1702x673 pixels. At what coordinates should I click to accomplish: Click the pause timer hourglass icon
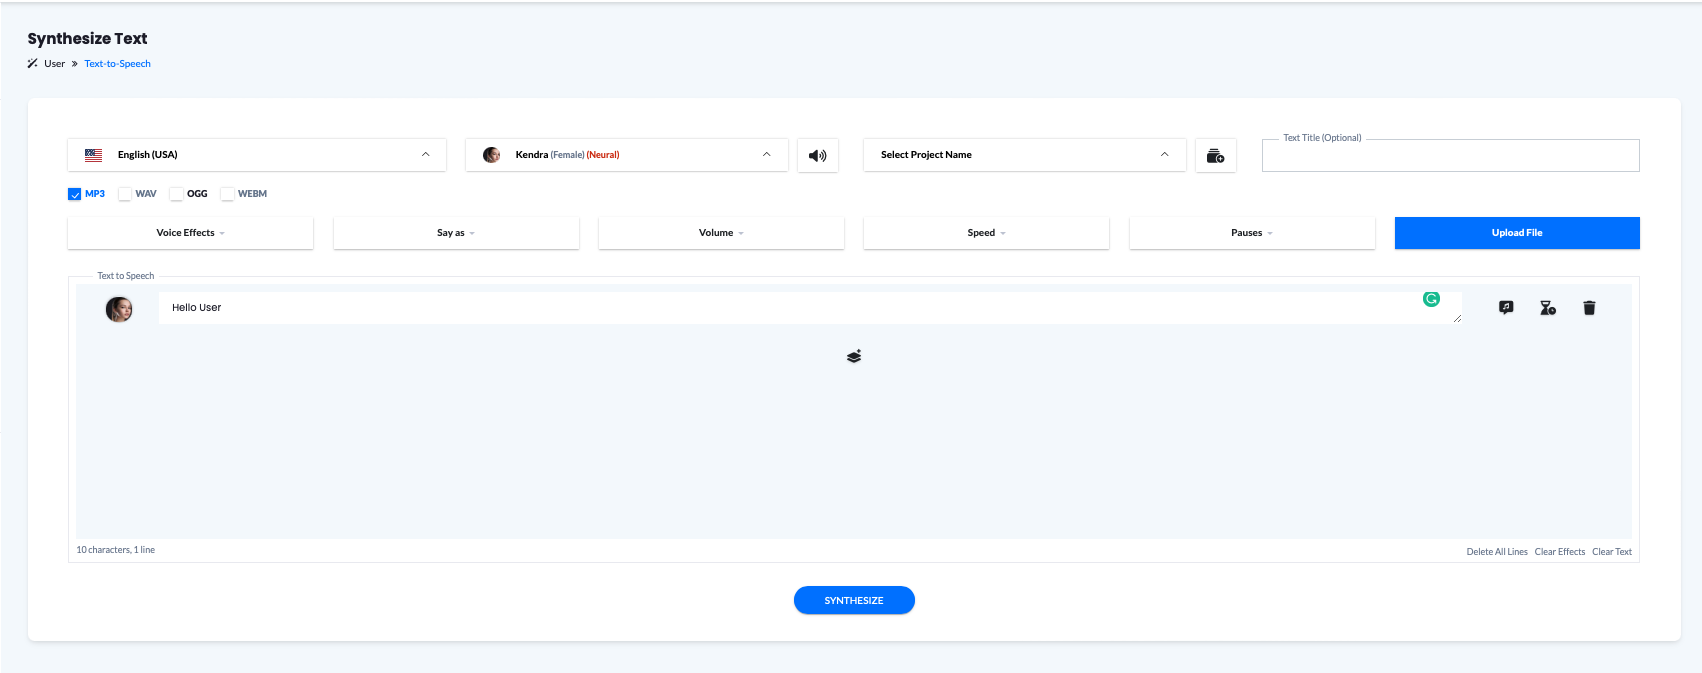click(1547, 308)
